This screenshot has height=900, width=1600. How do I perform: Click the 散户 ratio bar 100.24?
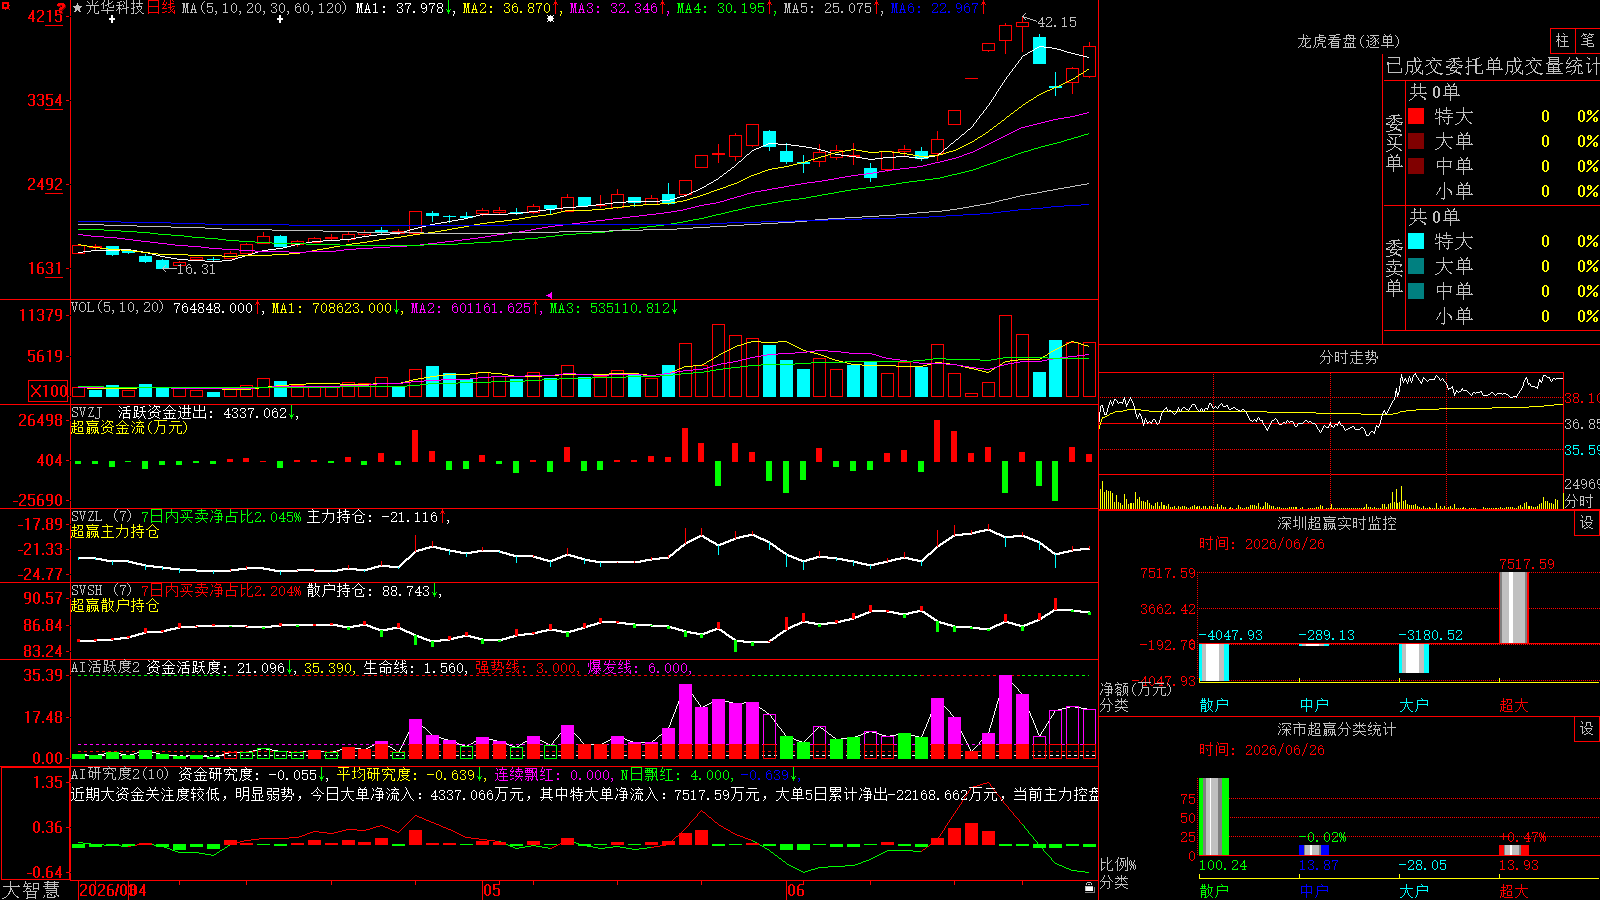(1214, 817)
